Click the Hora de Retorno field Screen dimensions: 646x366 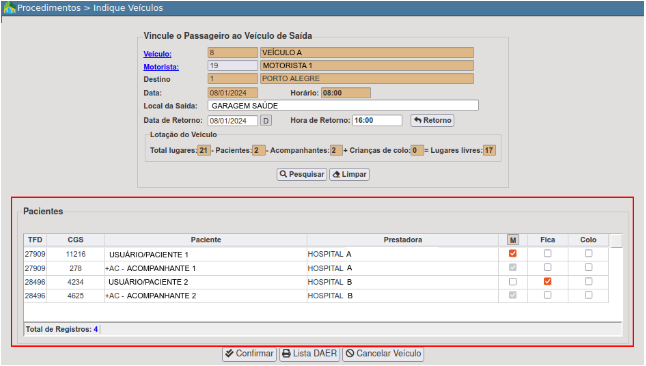[x=377, y=120]
